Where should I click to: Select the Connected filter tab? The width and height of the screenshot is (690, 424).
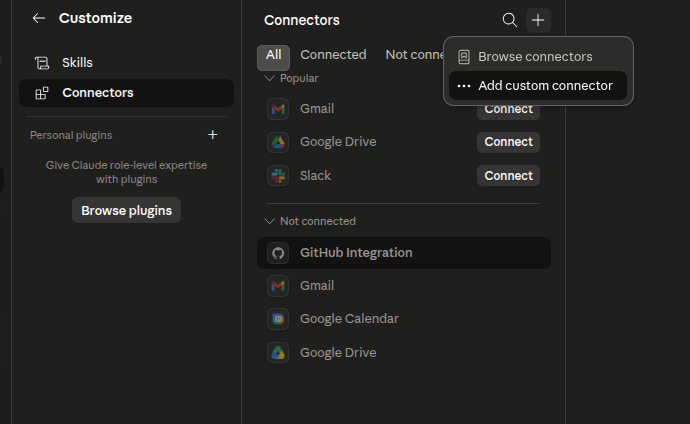[333, 55]
